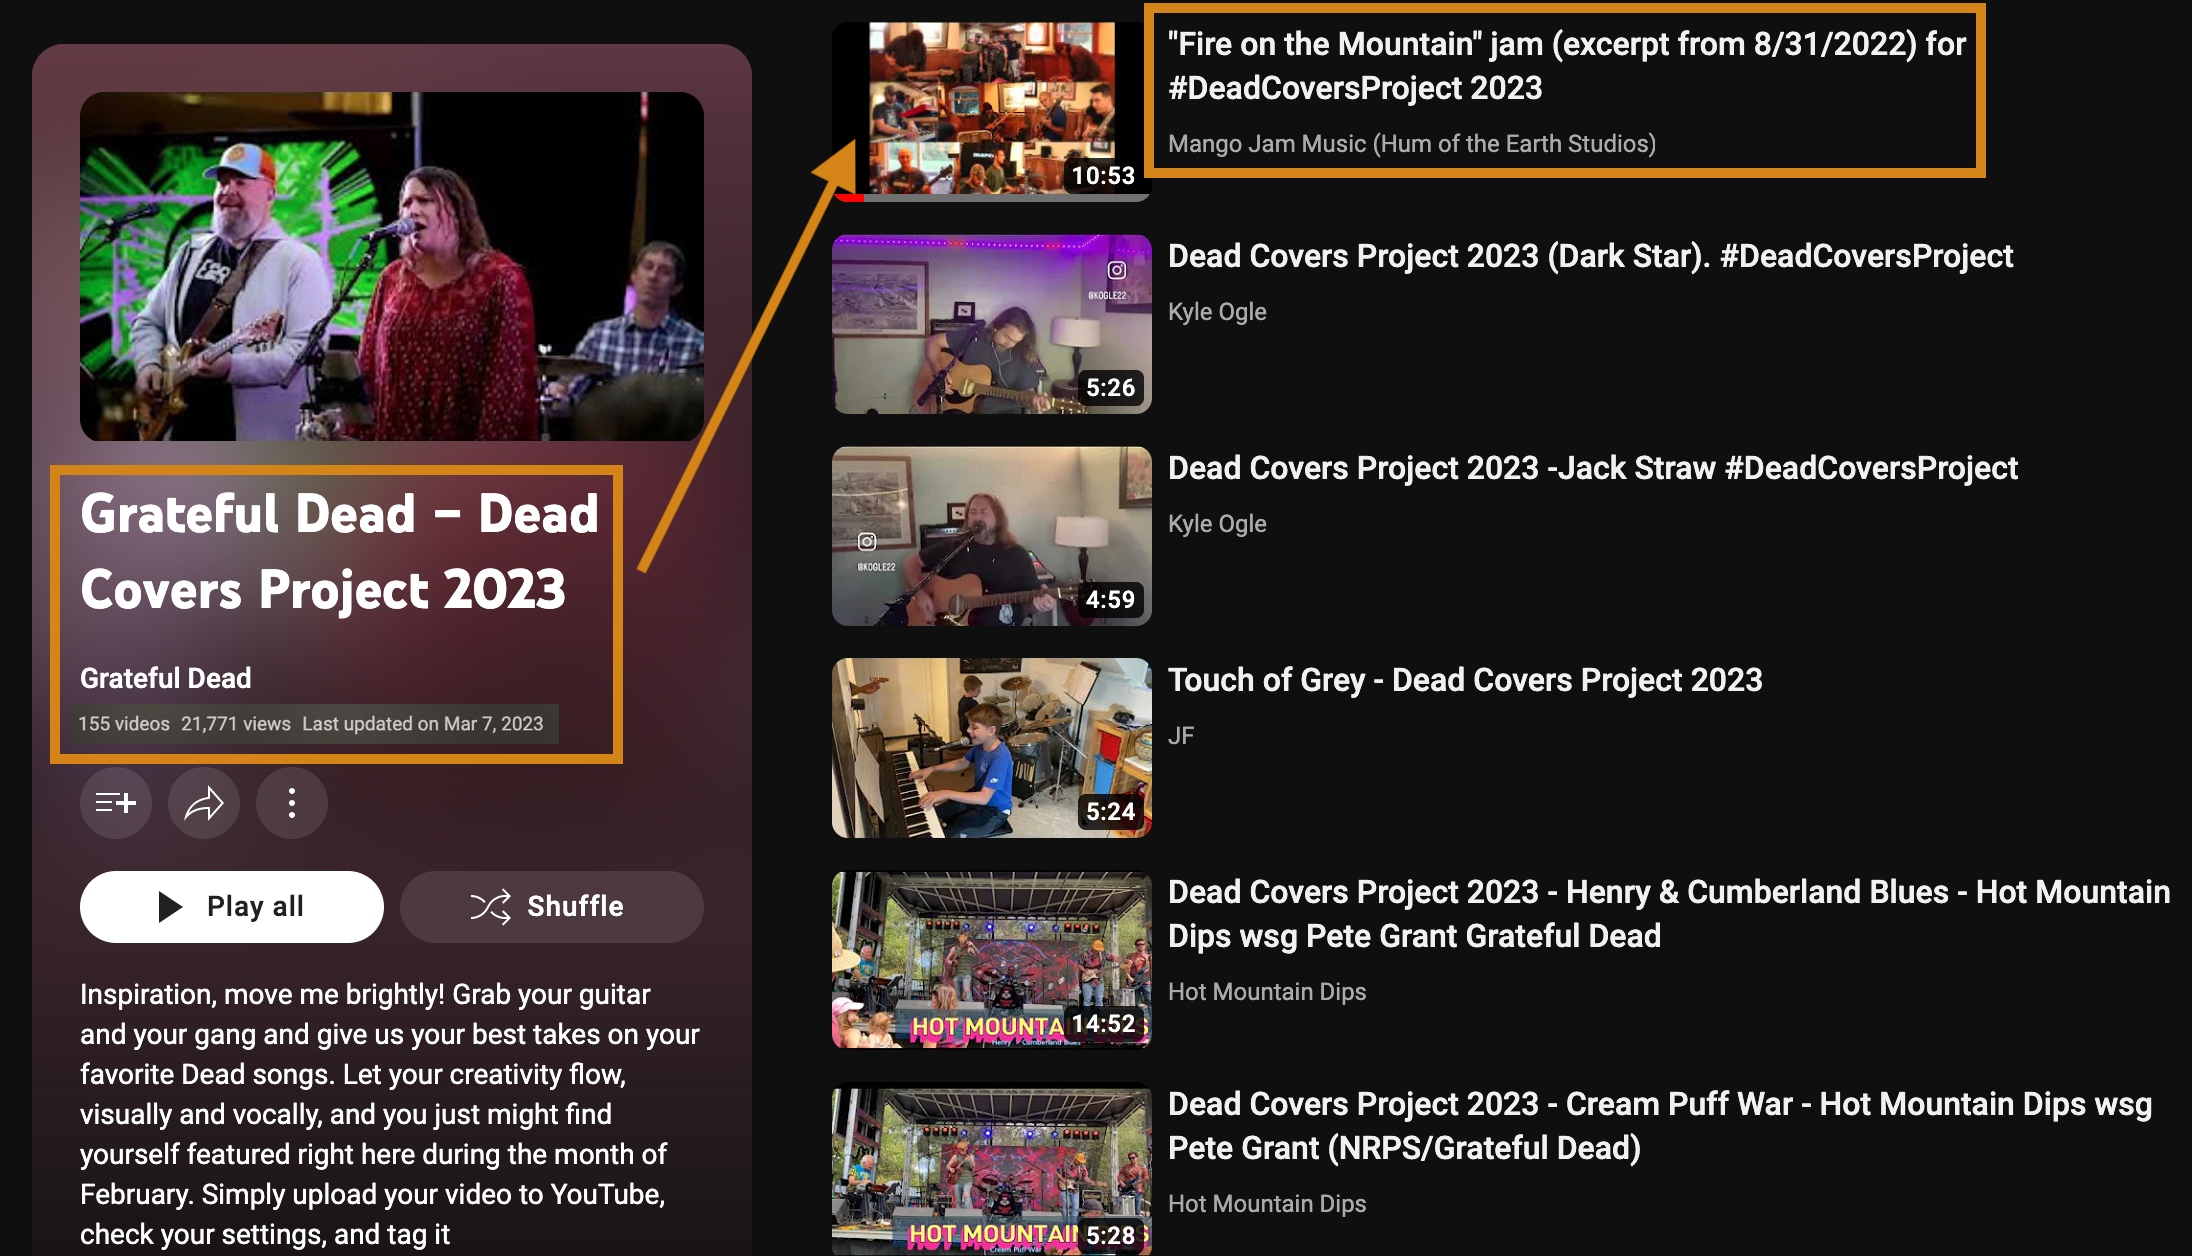Open the first Kyle Ogle channel name

pos(1217,312)
